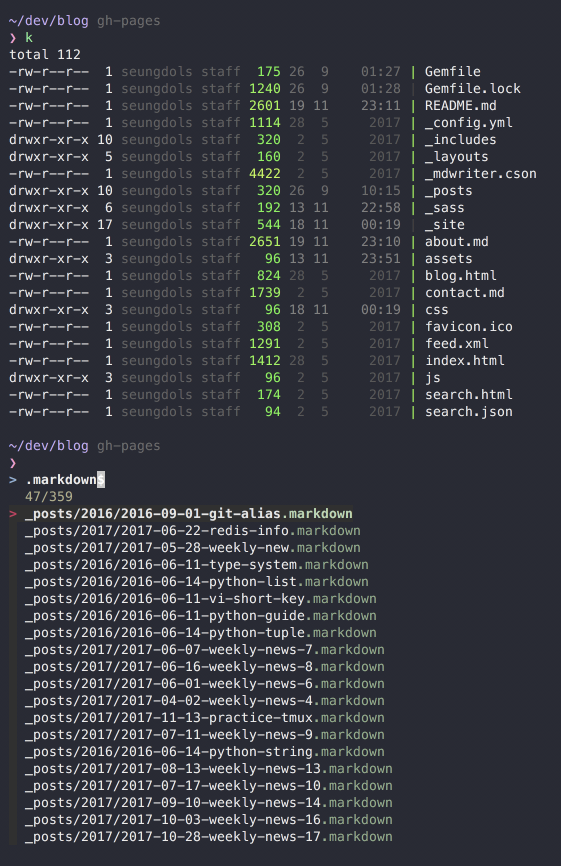This screenshot has width=561, height=866.
Task: Pick the 2017-11-13-practice-tmux.markdown entry
Action: 205,718
